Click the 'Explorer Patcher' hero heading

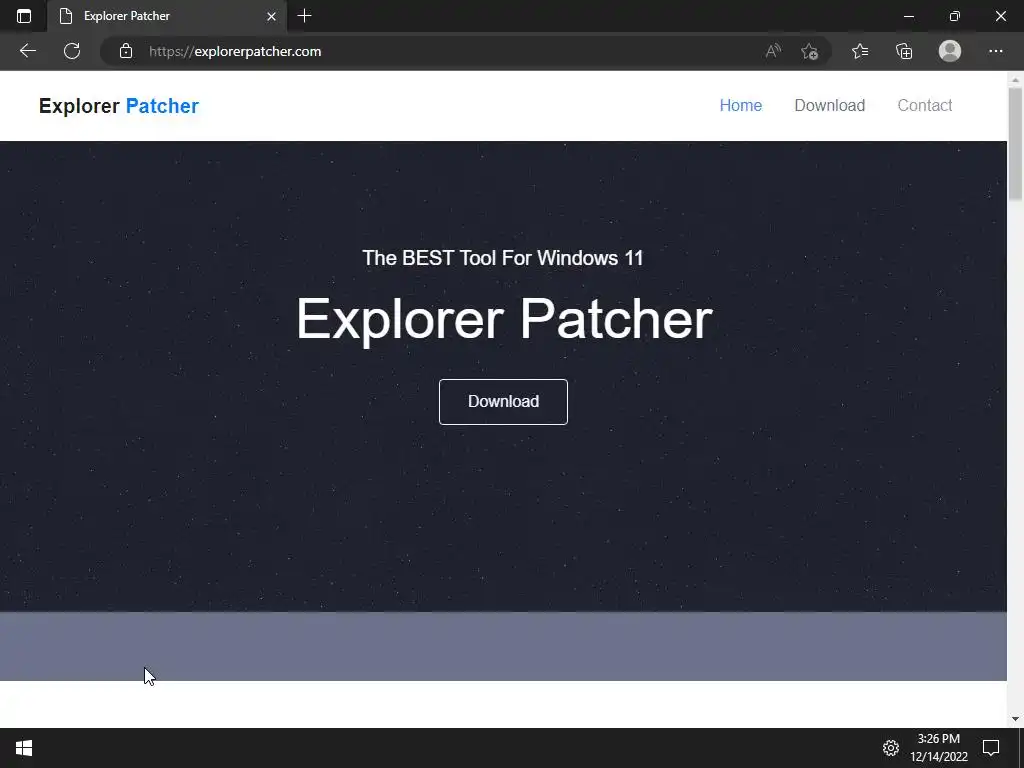coord(504,319)
